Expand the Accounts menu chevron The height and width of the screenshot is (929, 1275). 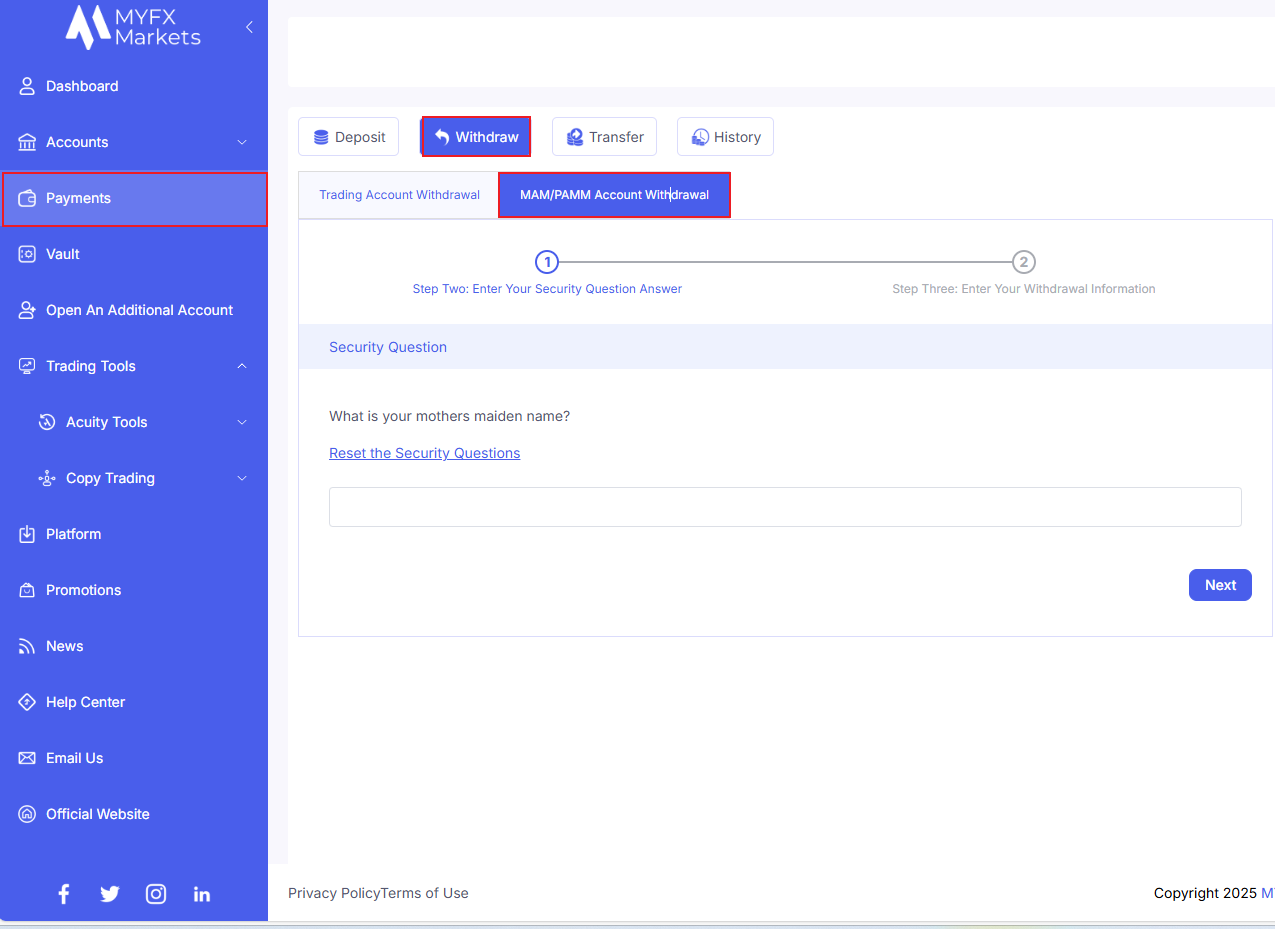(x=242, y=142)
